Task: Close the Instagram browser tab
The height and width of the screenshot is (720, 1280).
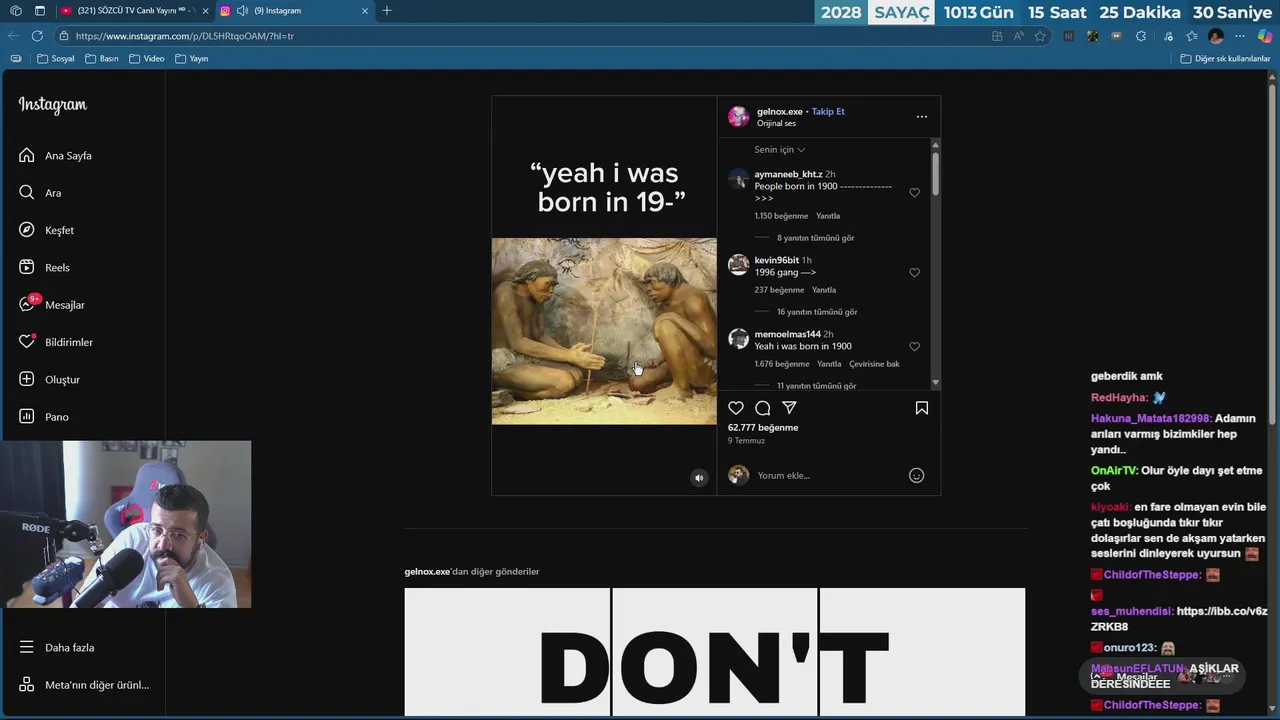Action: pyautogui.click(x=365, y=11)
